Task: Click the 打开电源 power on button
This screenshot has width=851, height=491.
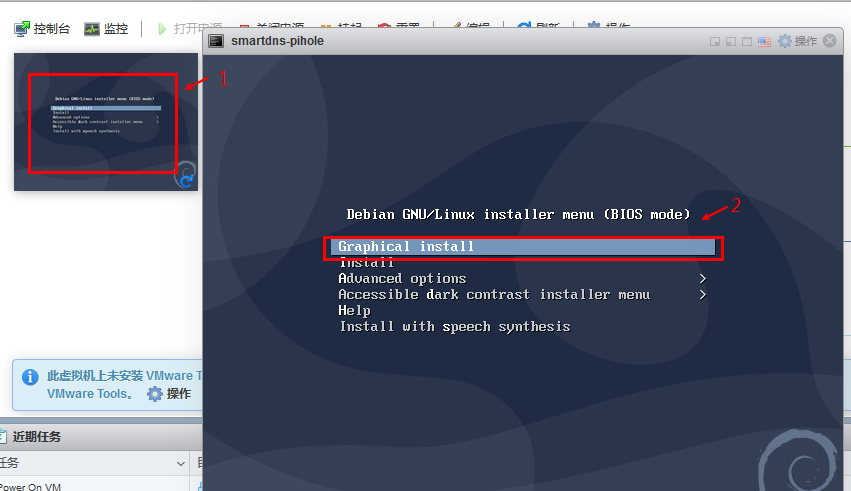Action: point(189,28)
